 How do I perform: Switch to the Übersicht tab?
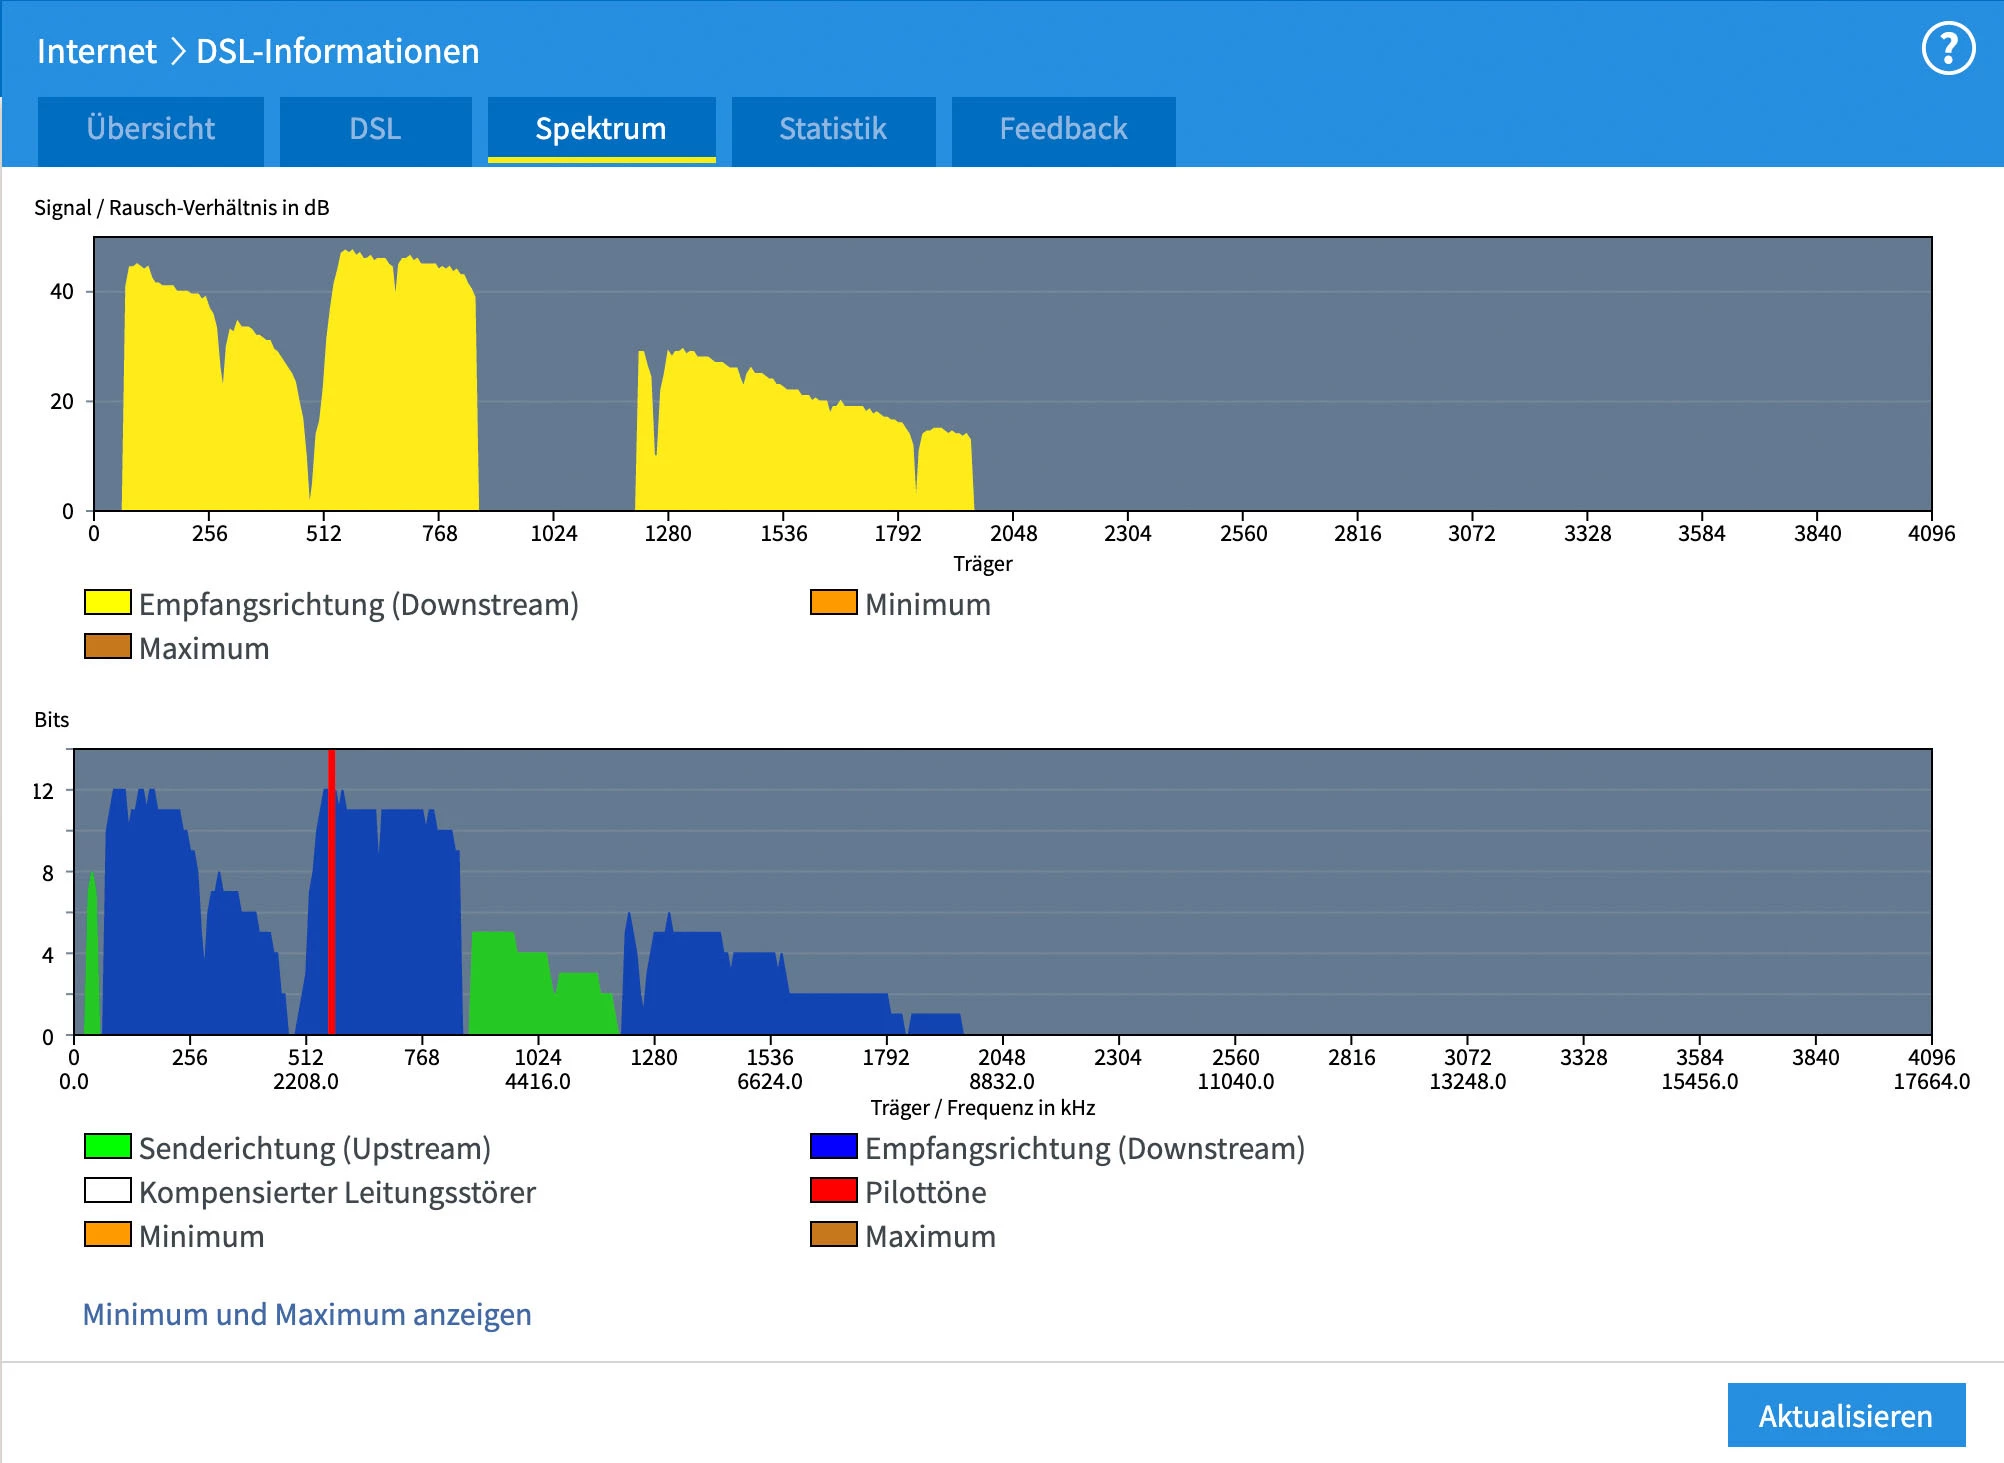(x=151, y=129)
